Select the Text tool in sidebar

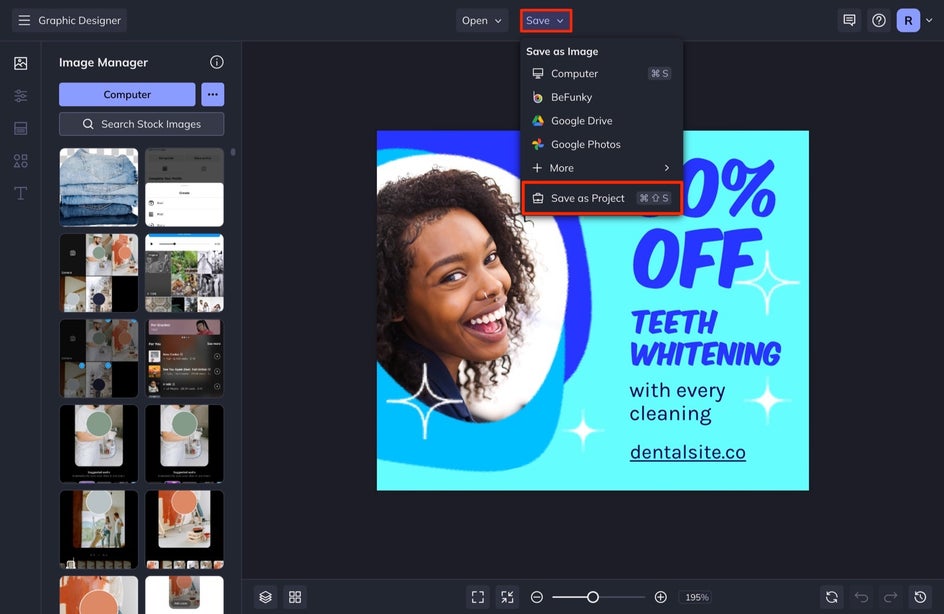tap(20, 193)
